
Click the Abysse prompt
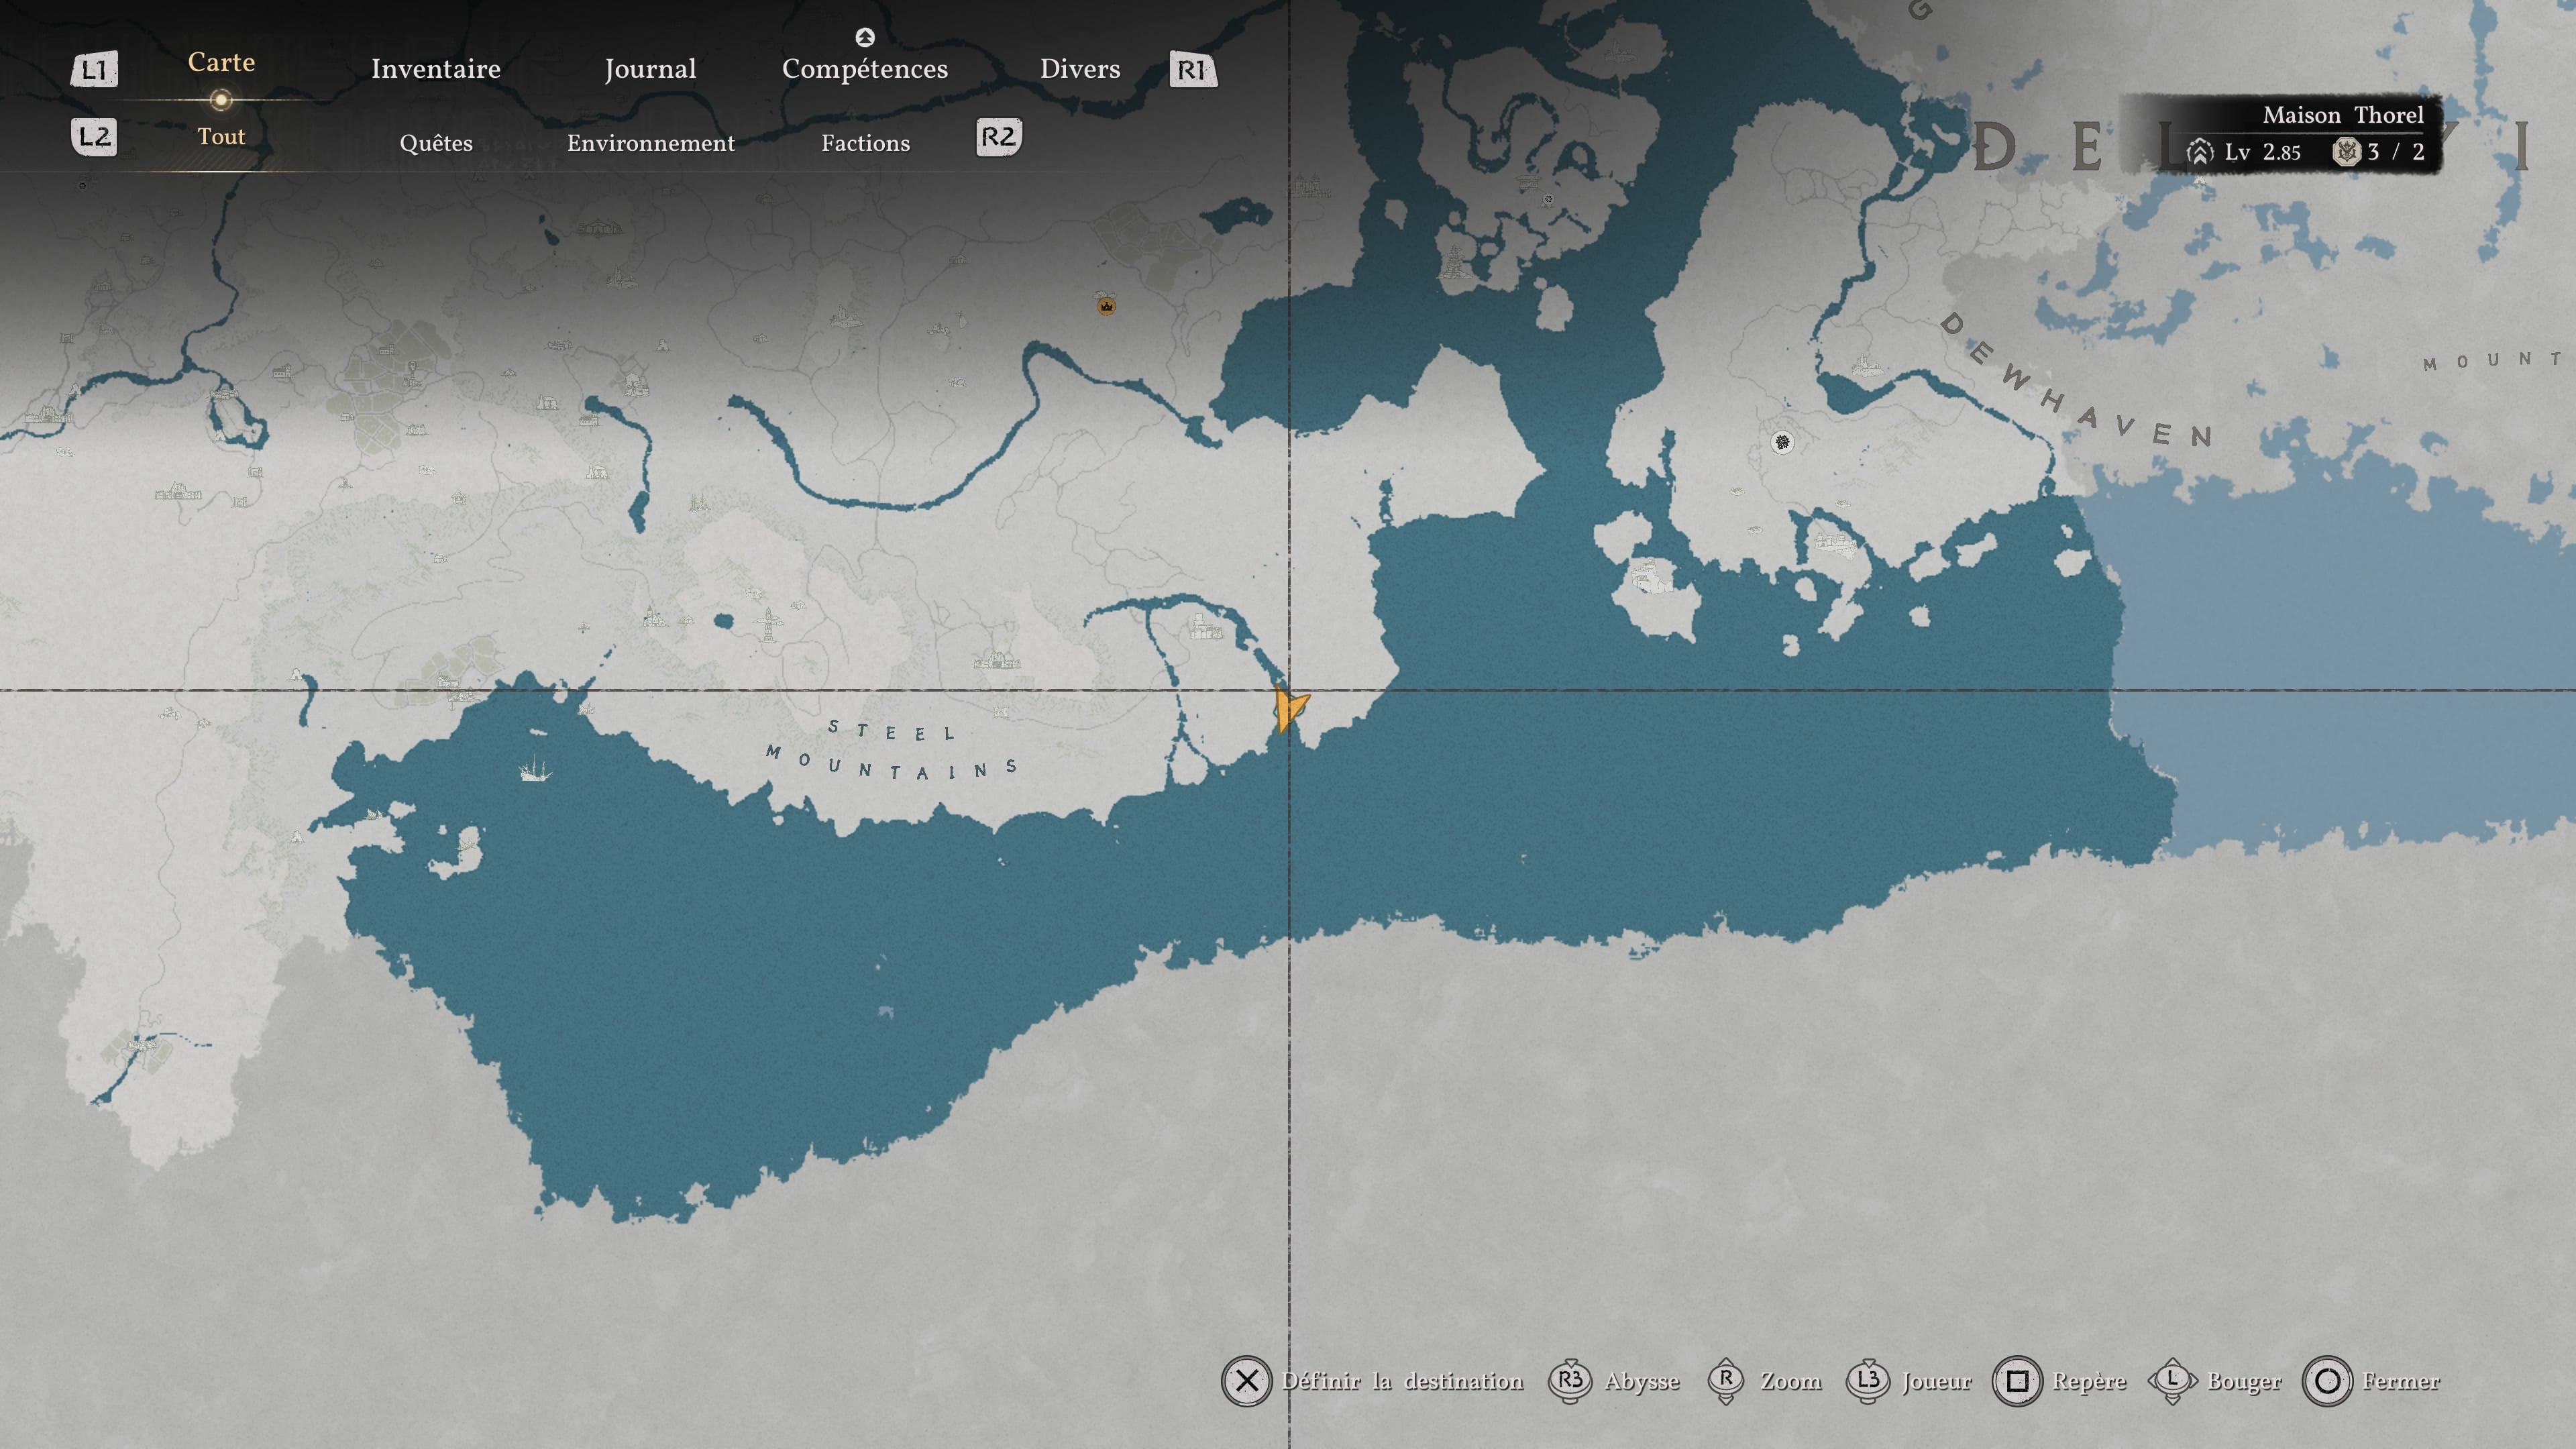click(x=1642, y=1382)
